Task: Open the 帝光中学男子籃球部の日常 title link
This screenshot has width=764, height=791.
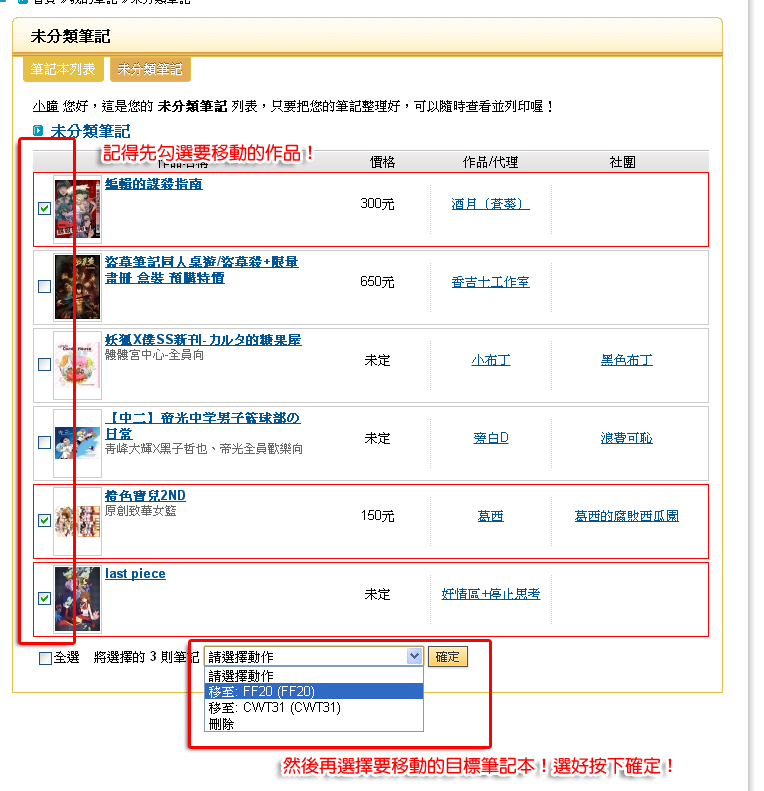Action: coord(203,426)
